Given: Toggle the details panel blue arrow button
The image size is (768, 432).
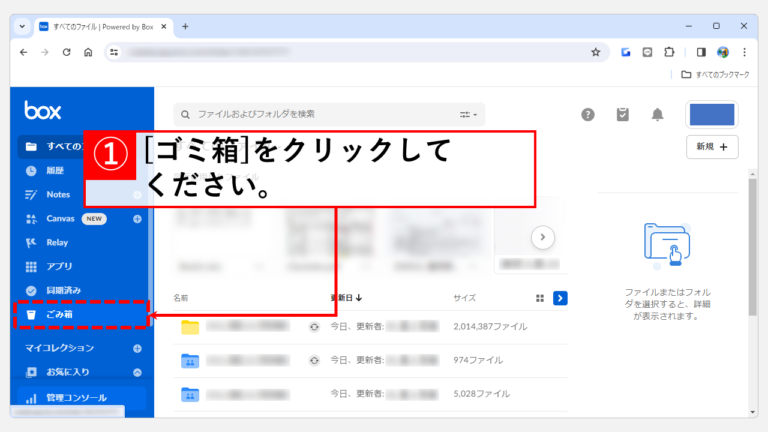Looking at the screenshot, I should (560, 298).
